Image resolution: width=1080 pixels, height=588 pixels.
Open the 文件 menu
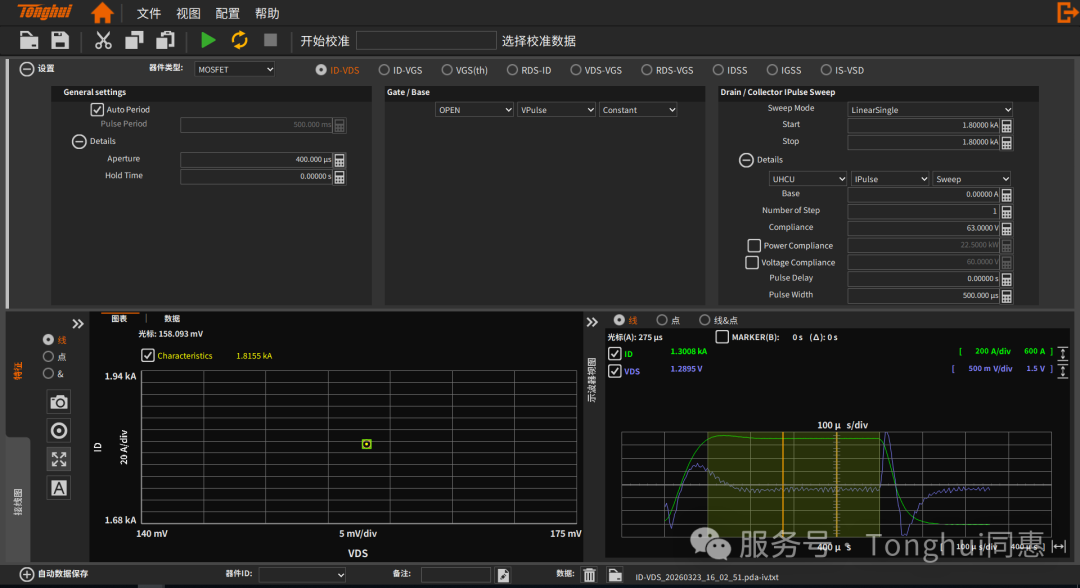tap(148, 14)
